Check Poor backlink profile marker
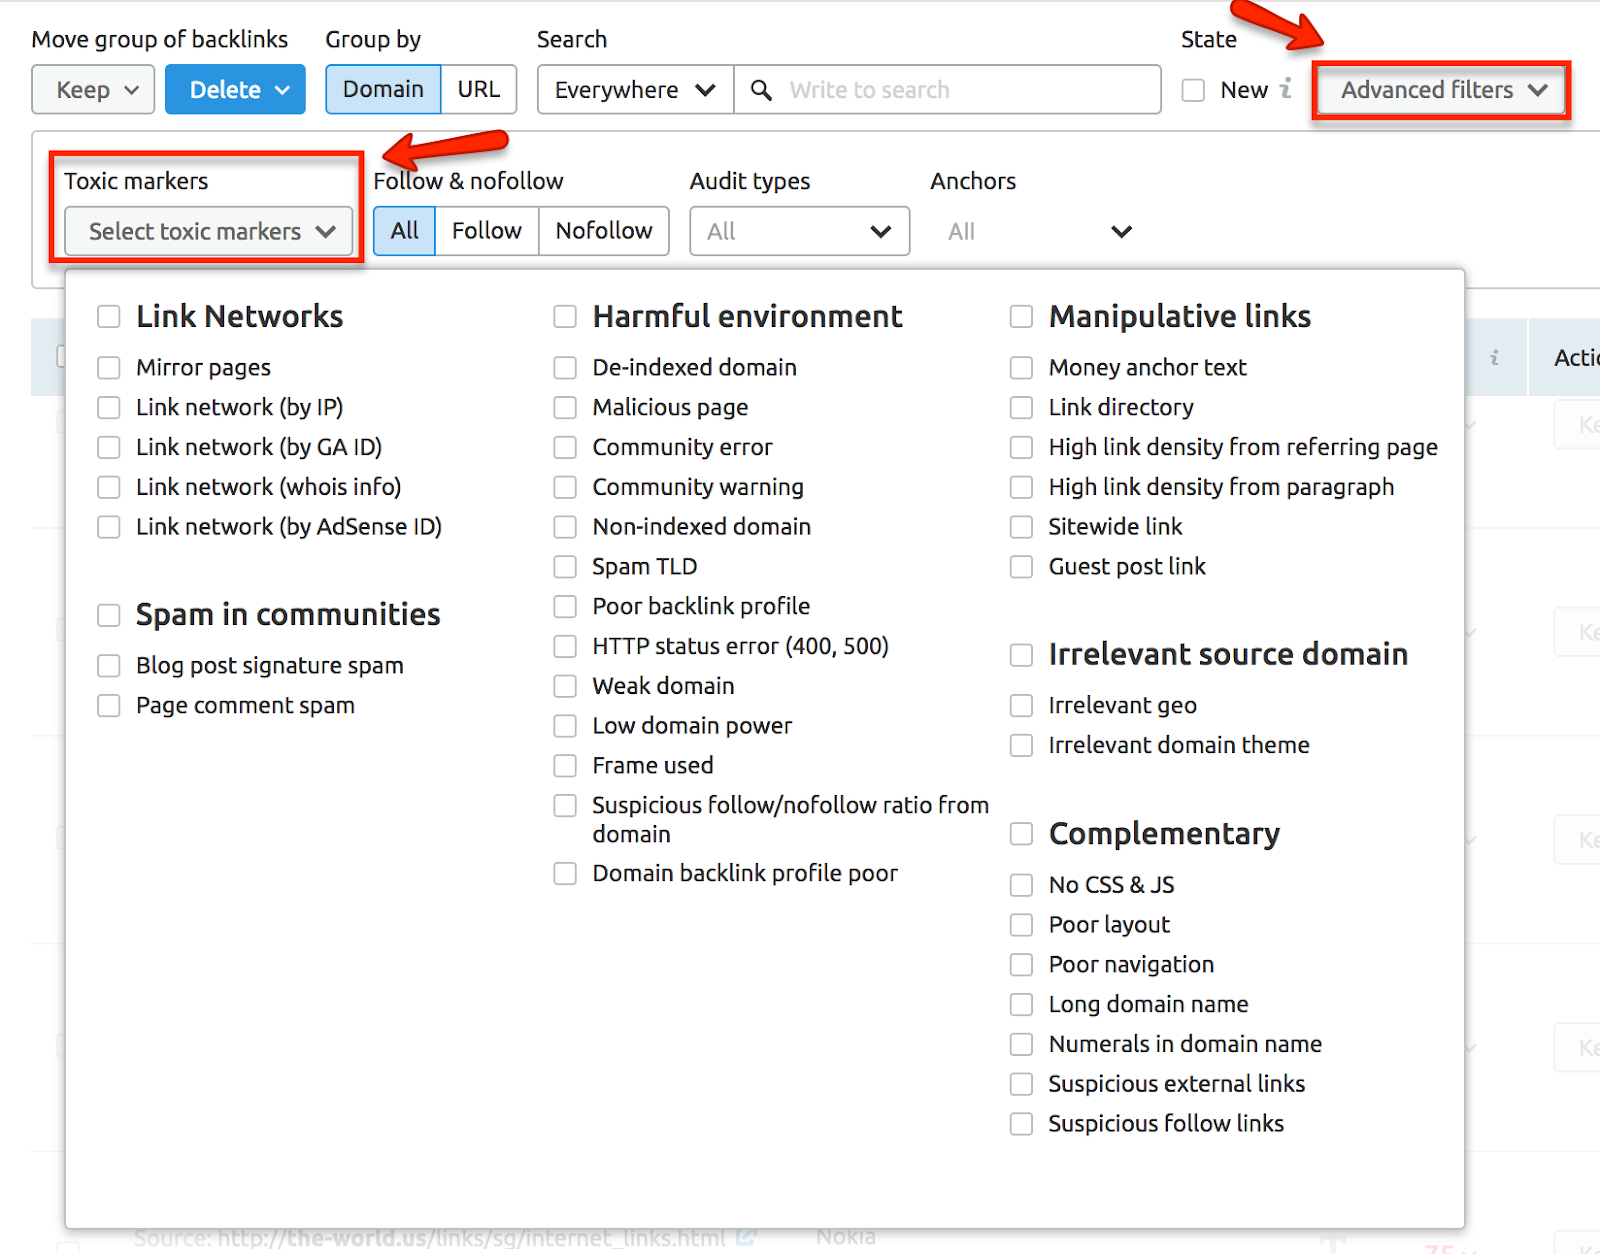This screenshot has width=1600, height=1254. click(565, 607)
